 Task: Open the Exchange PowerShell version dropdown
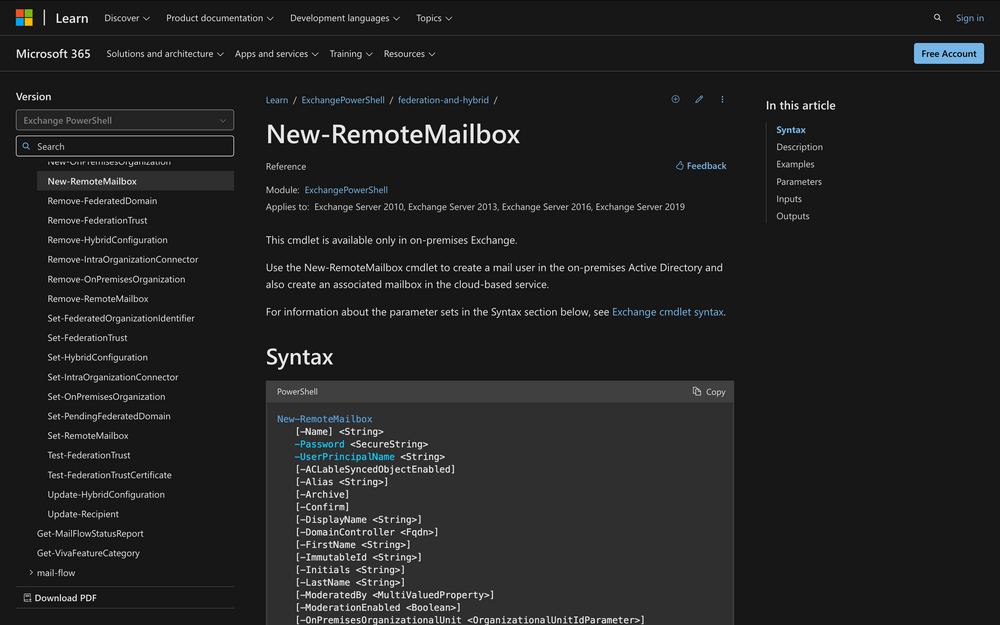tap(124, 120)
